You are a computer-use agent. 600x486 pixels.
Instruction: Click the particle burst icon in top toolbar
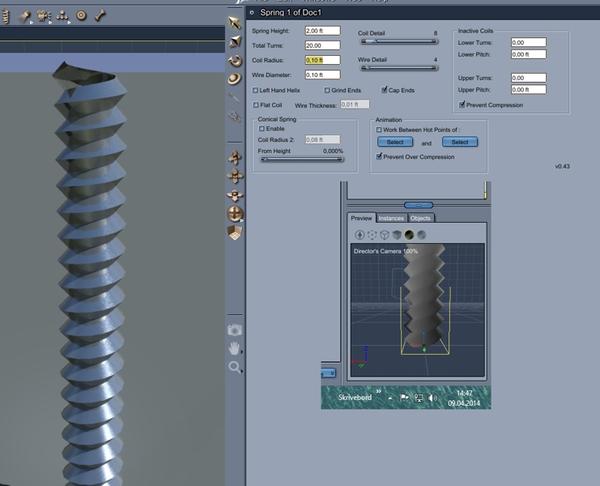tap(44, 16)
